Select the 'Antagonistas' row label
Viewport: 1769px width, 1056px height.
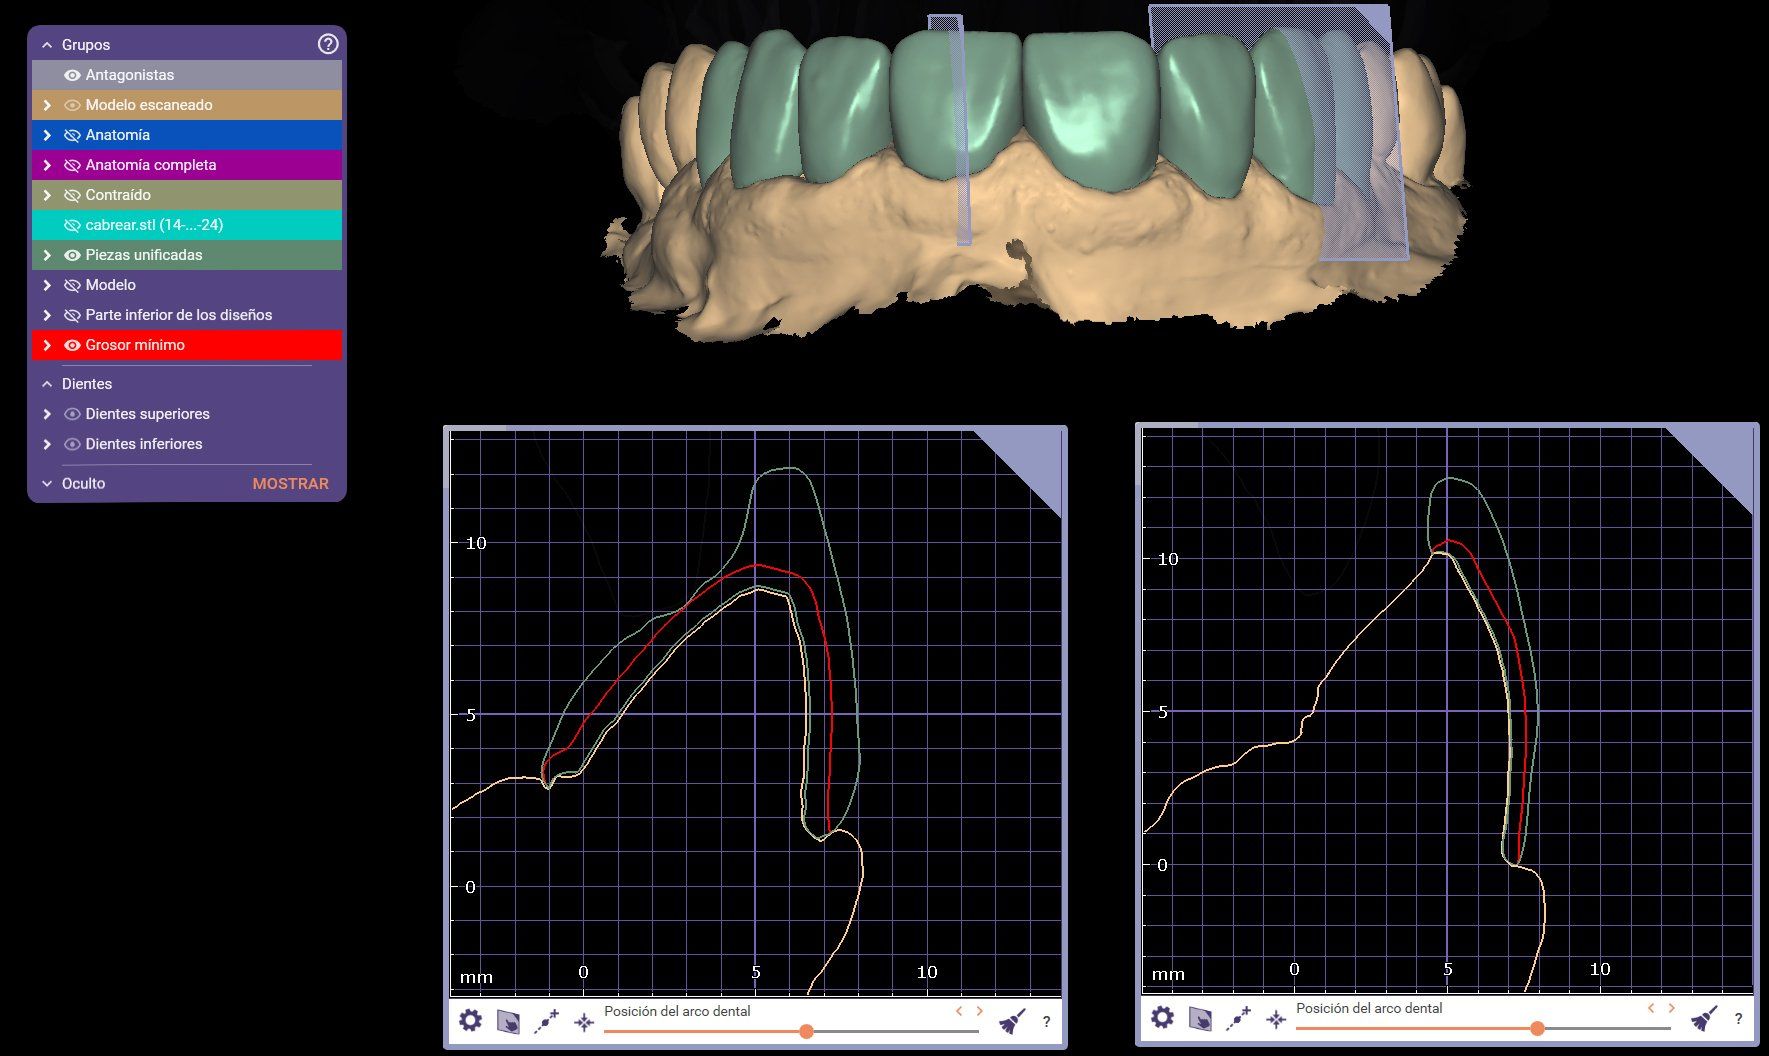coord(130,75)
